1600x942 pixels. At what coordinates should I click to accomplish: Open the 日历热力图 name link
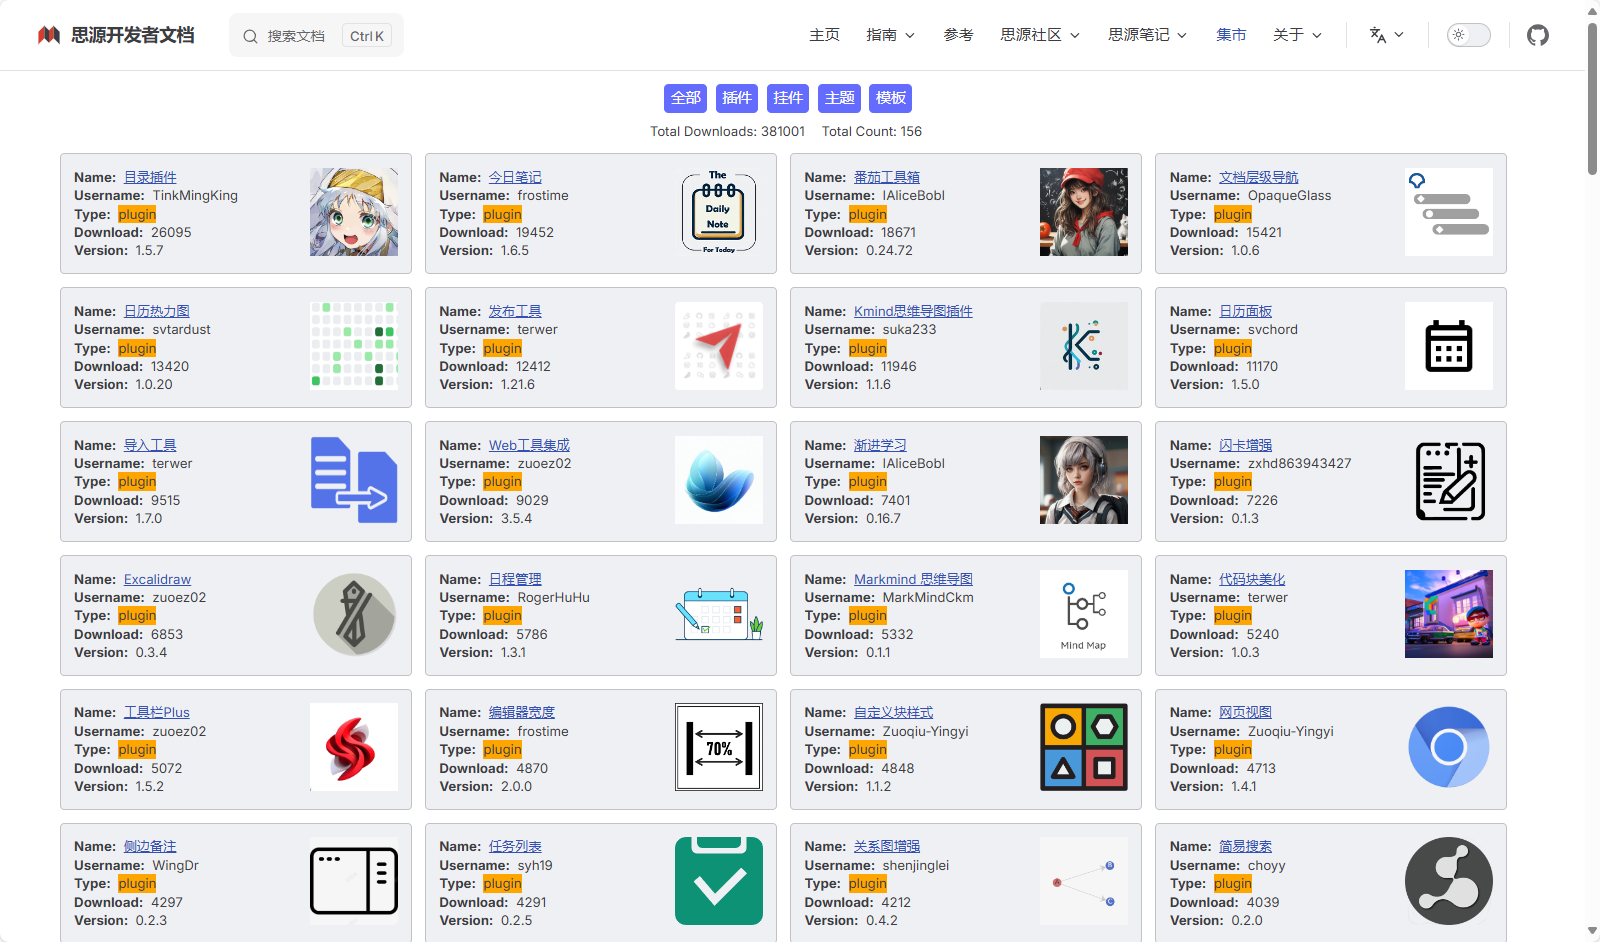point(157,311)
